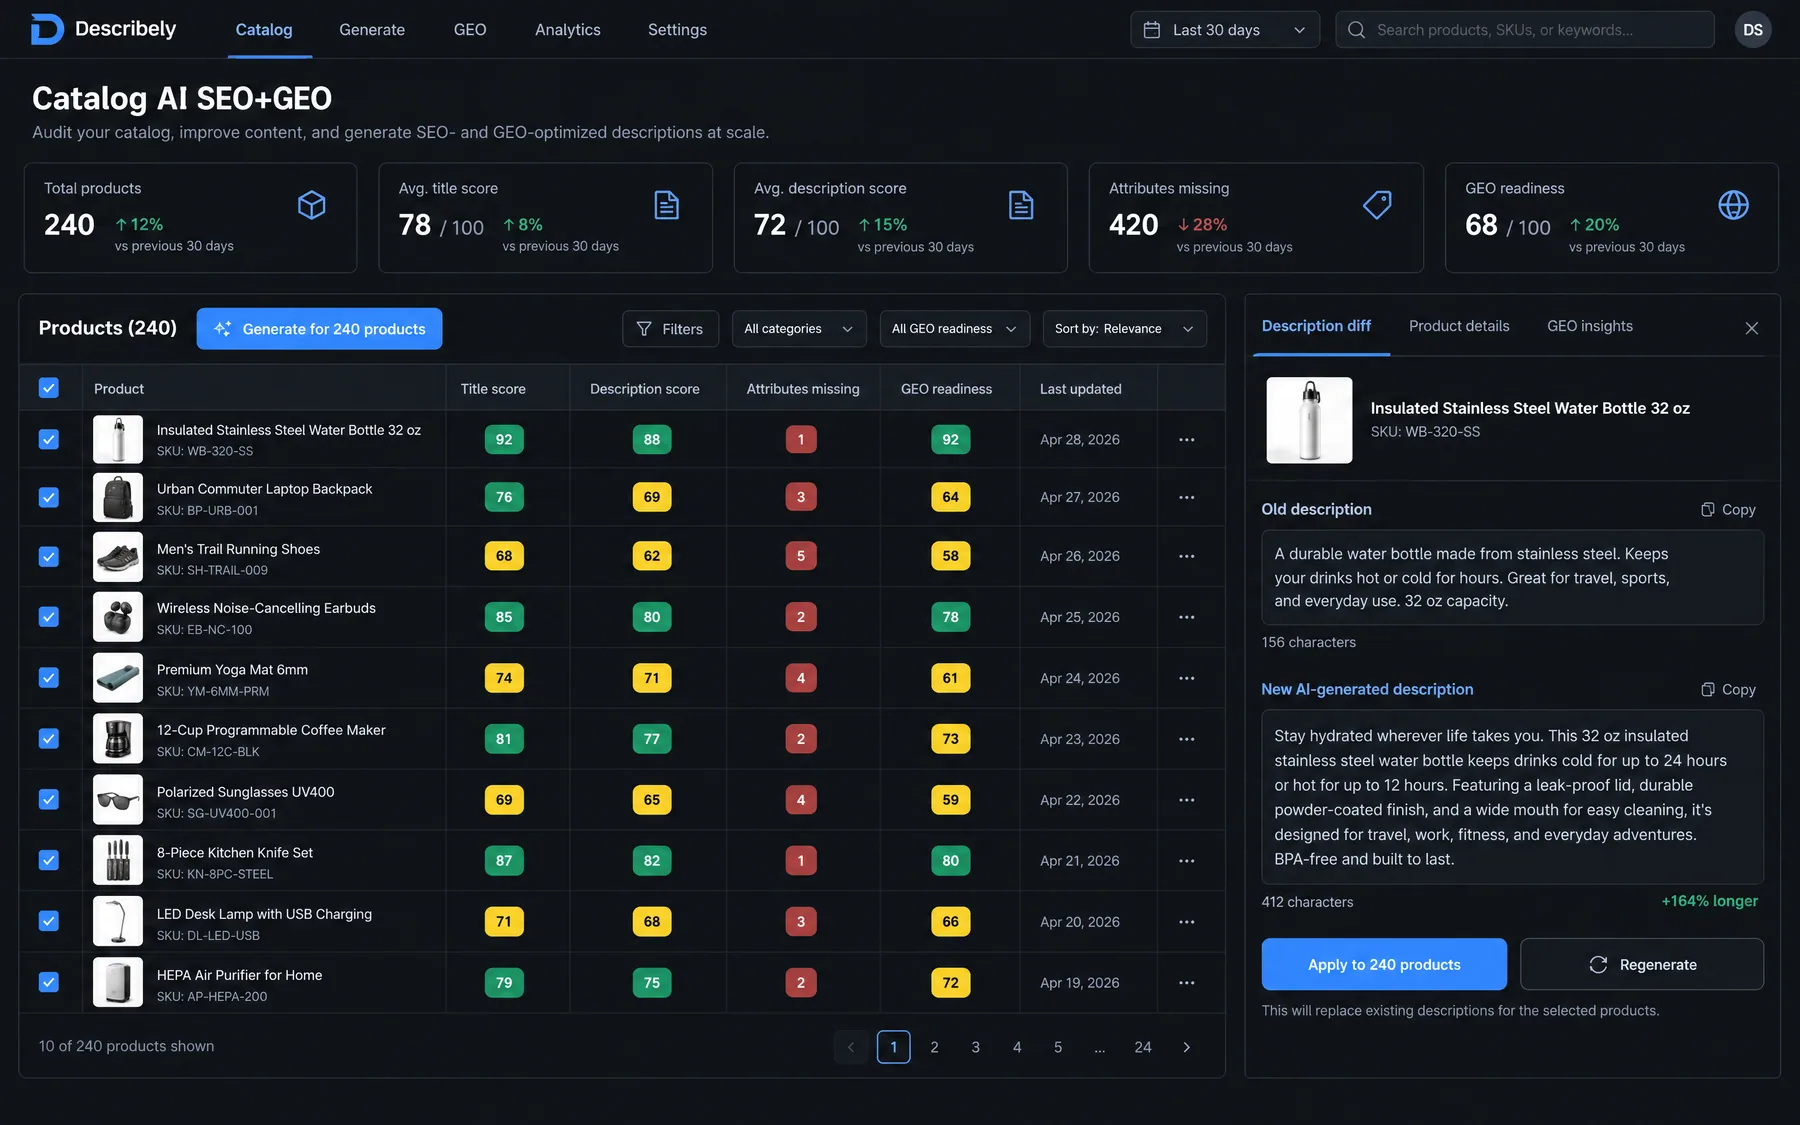Image resolution: width=1800 pixels, height=1125 pixels.
Task: Sort by the Description score column header
Action: [645, 389]
